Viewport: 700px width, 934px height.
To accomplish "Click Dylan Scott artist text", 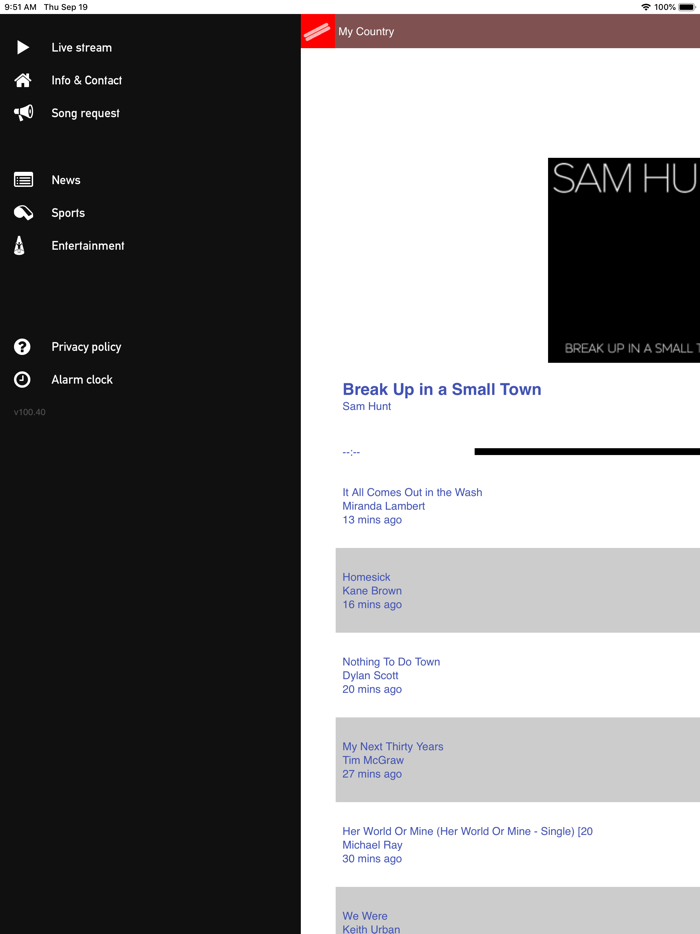I will [x=370, y=675].
